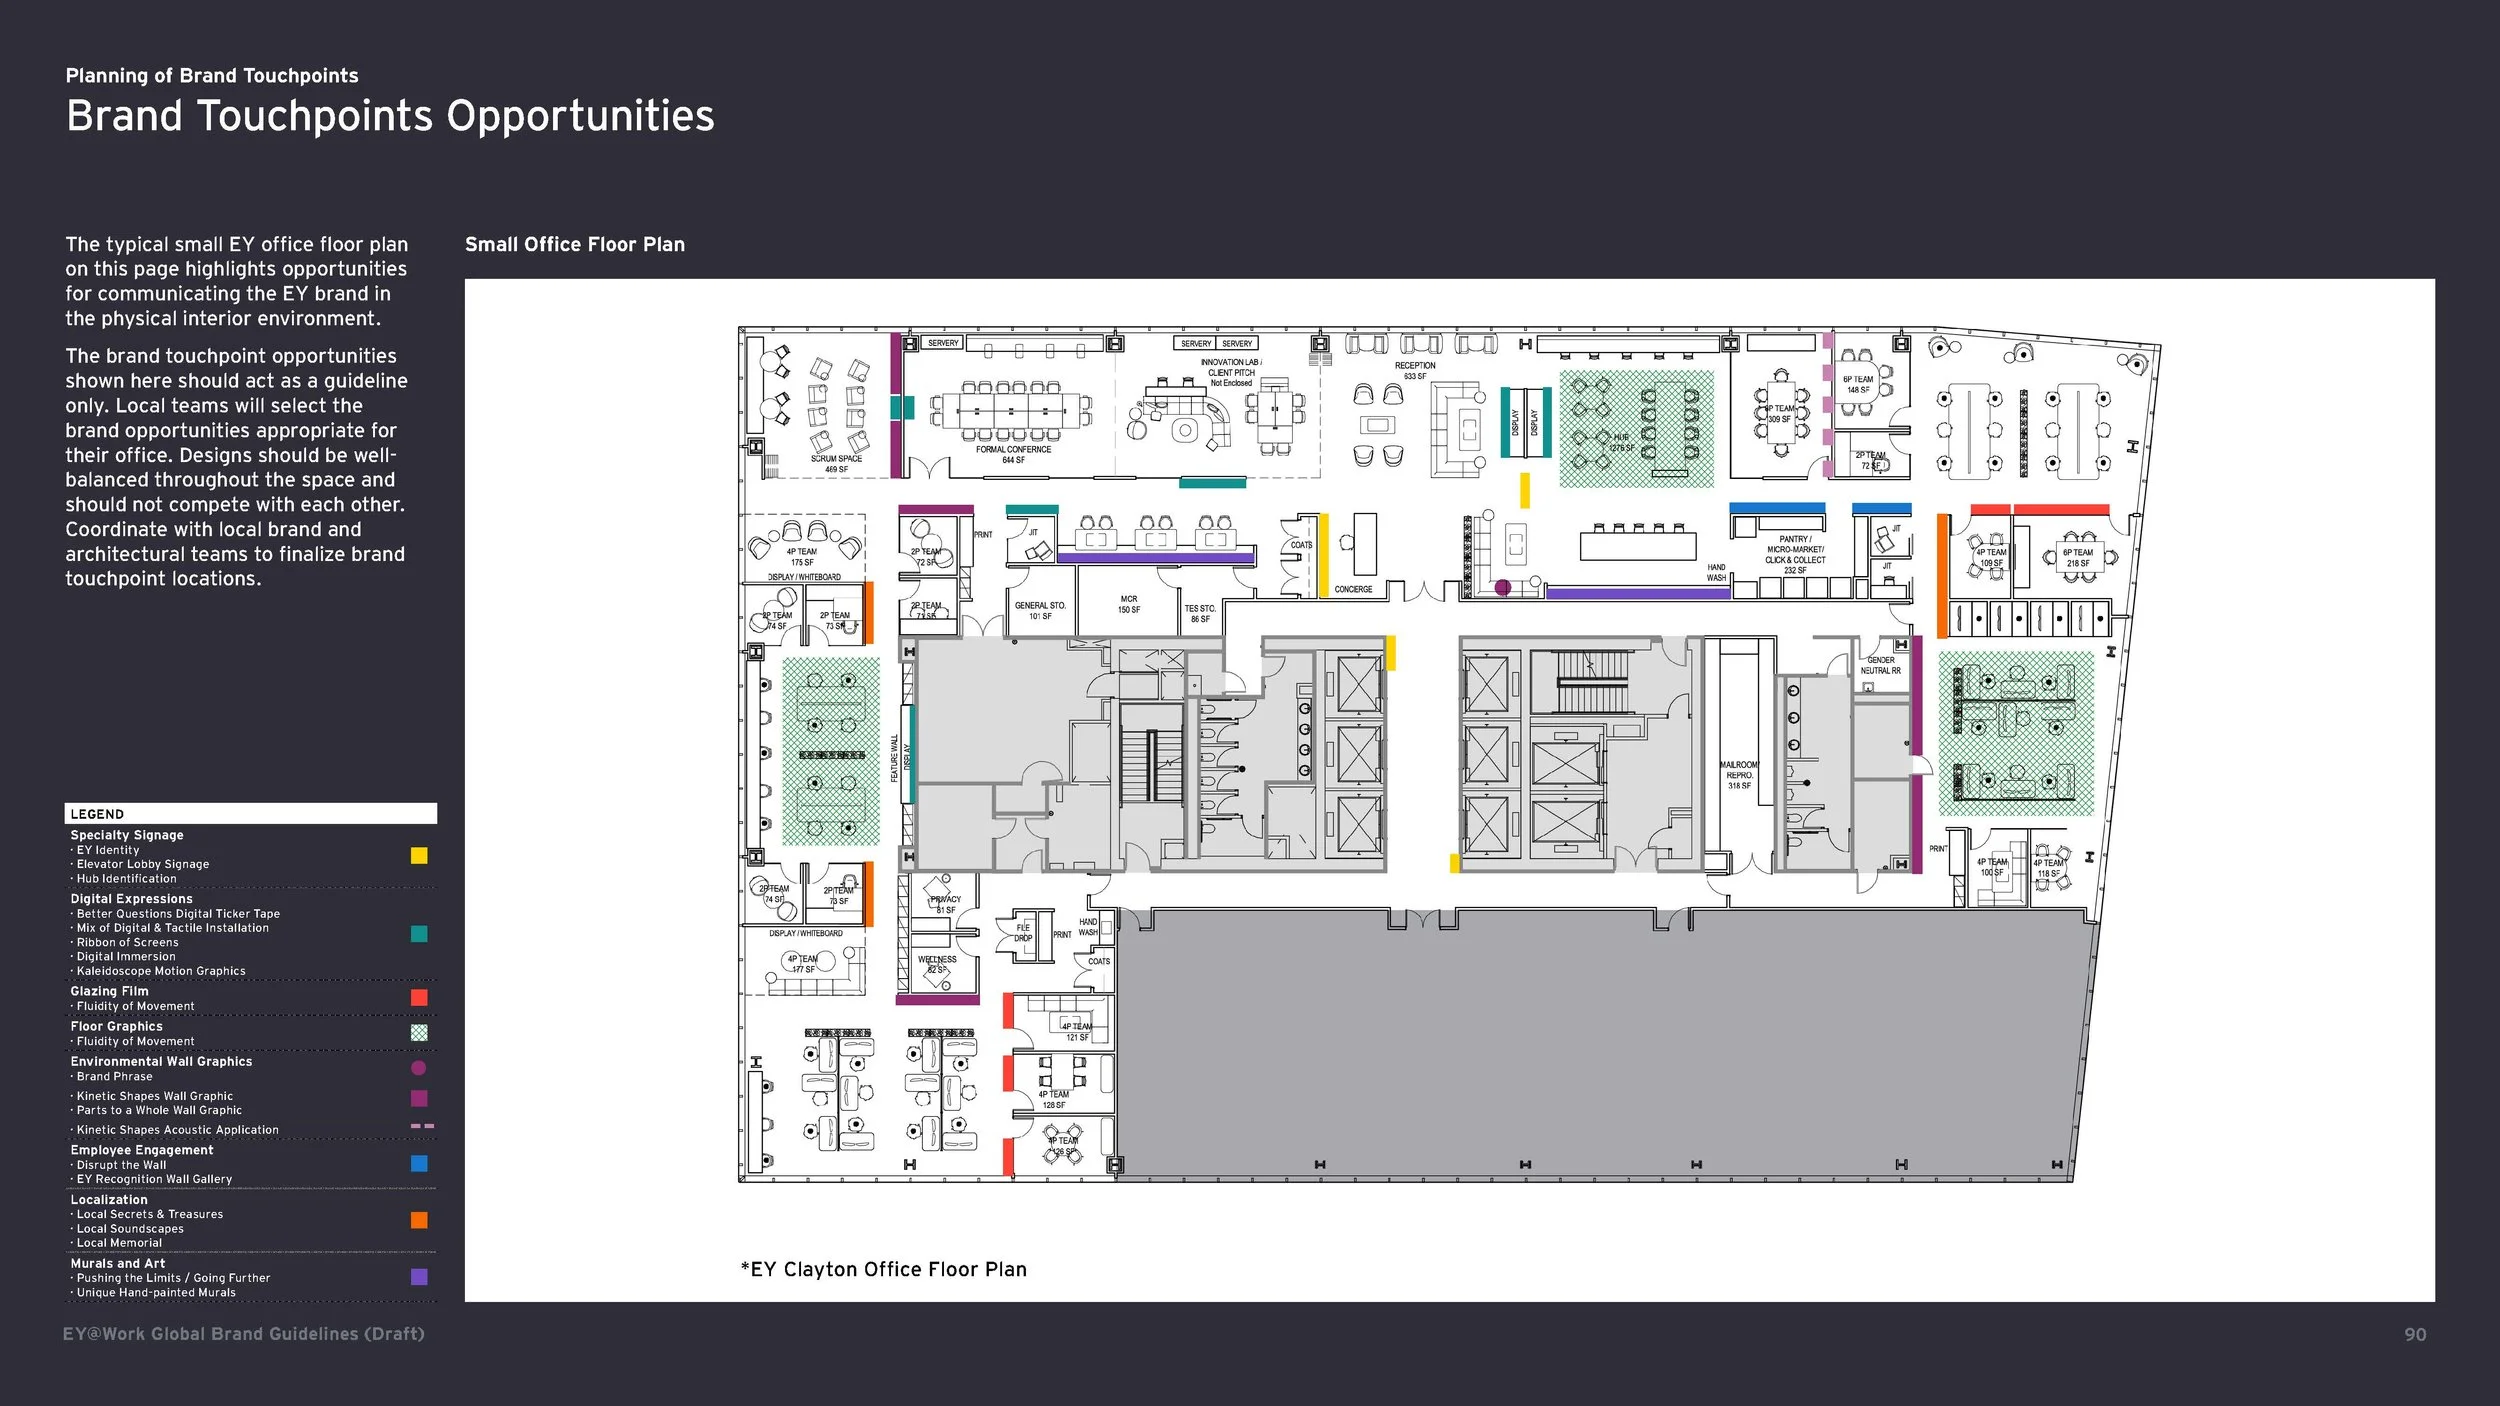Click the Small Office Floor Plan heading
The width and height of the screenshot is (2500, 1406).
[x=575, y=244]
